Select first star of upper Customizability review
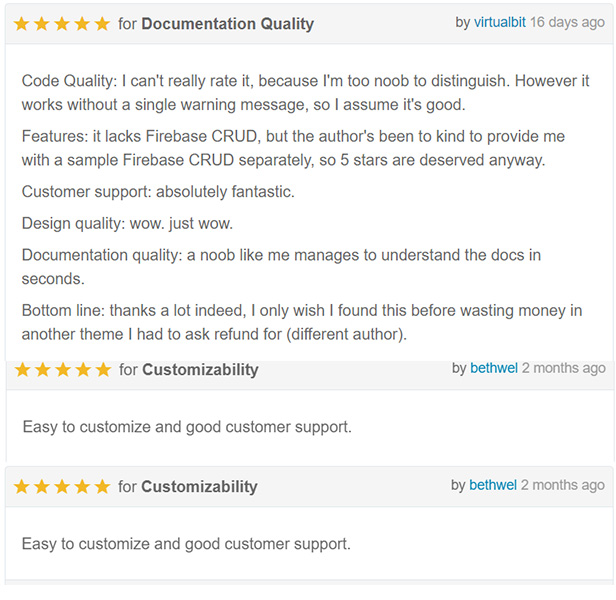The image size is (616, 600). coord(22,370)
